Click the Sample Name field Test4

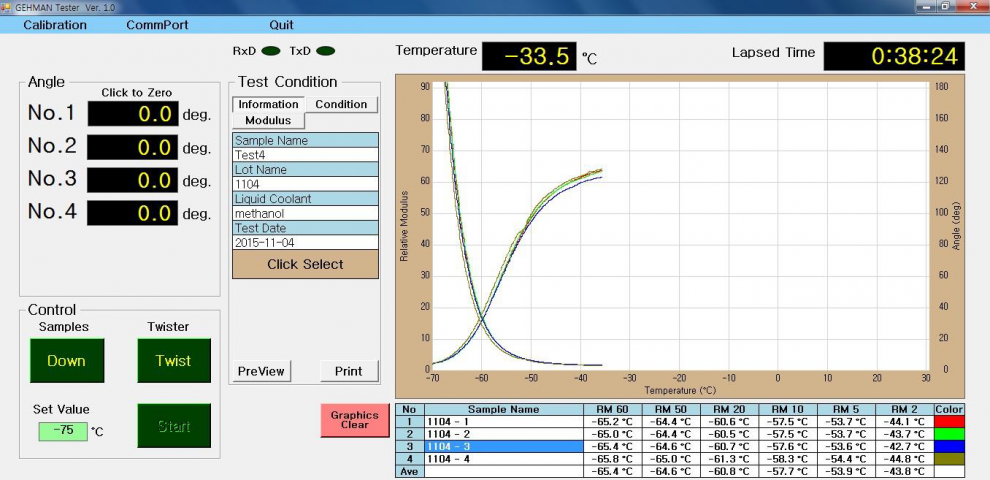point(306,155)
